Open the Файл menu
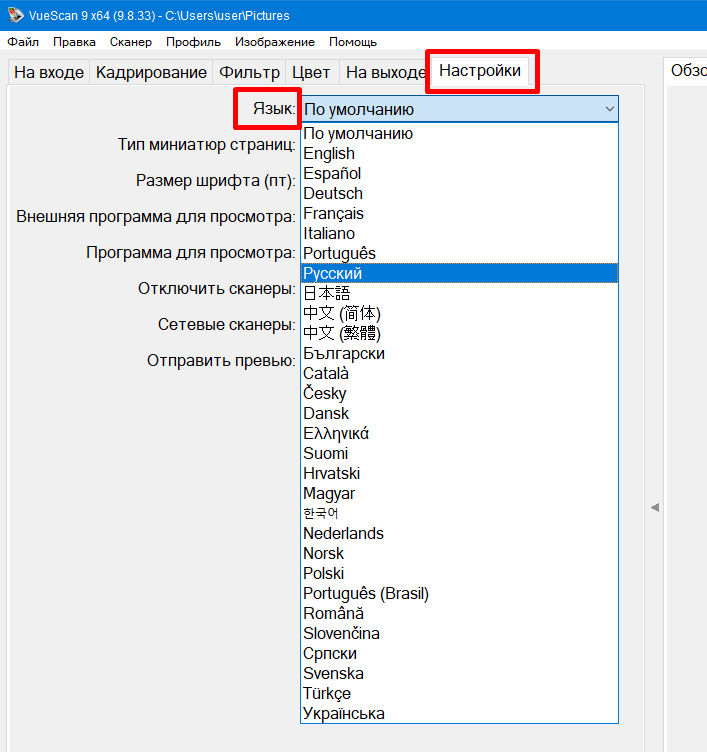The image size is (707, 752). (23, 42)
